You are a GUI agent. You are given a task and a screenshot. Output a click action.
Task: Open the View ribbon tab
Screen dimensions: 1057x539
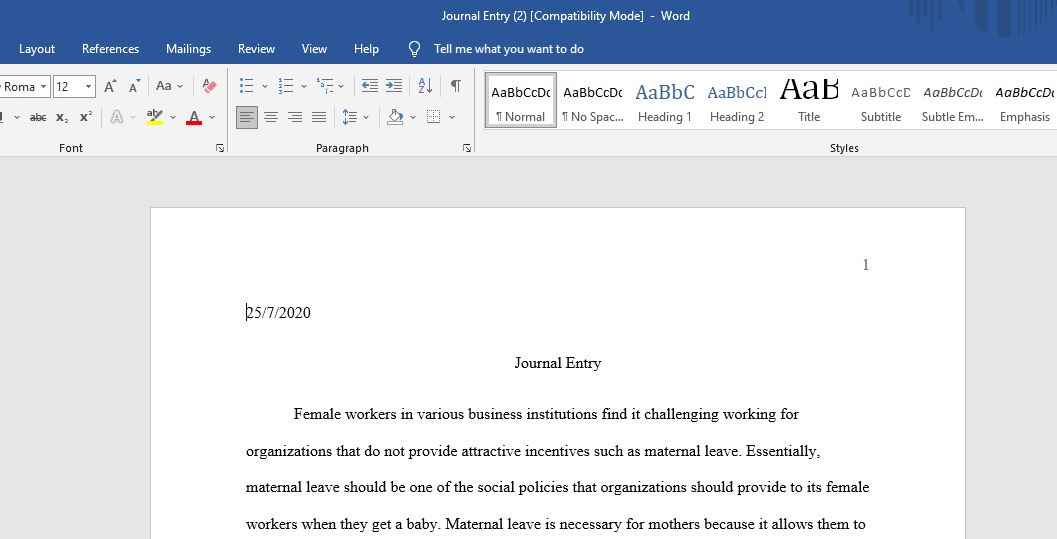[314, 49]
